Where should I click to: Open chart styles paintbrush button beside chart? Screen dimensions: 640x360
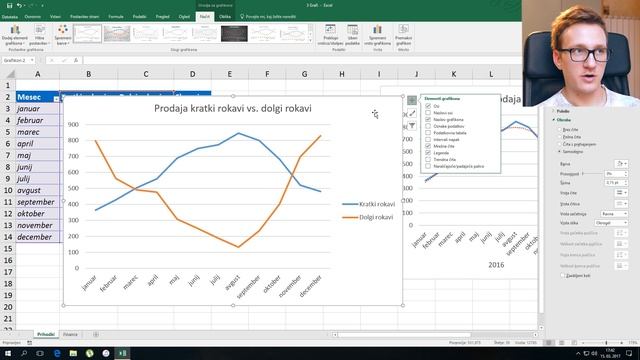coord(412,113)
